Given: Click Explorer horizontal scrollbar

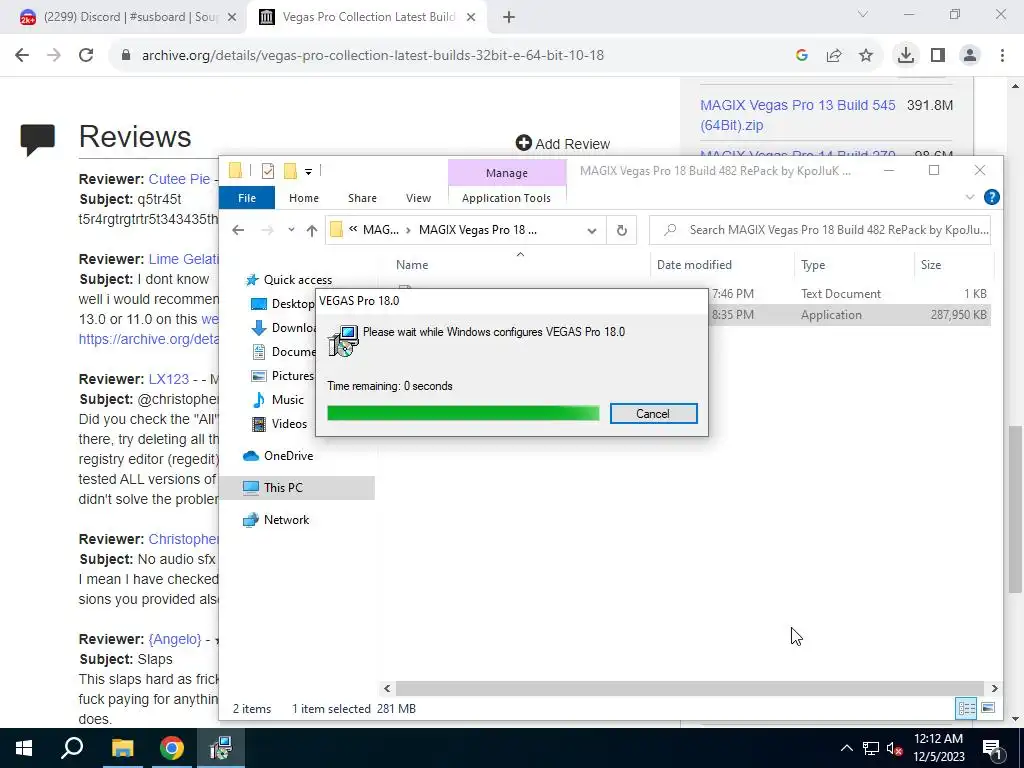Looking at the screenshot, I should pos(690,688).
